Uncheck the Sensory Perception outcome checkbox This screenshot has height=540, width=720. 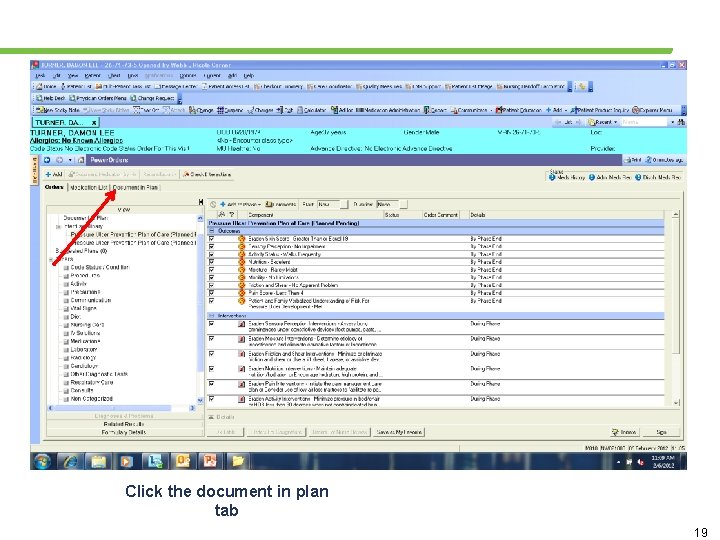click(x=212, y=247)
